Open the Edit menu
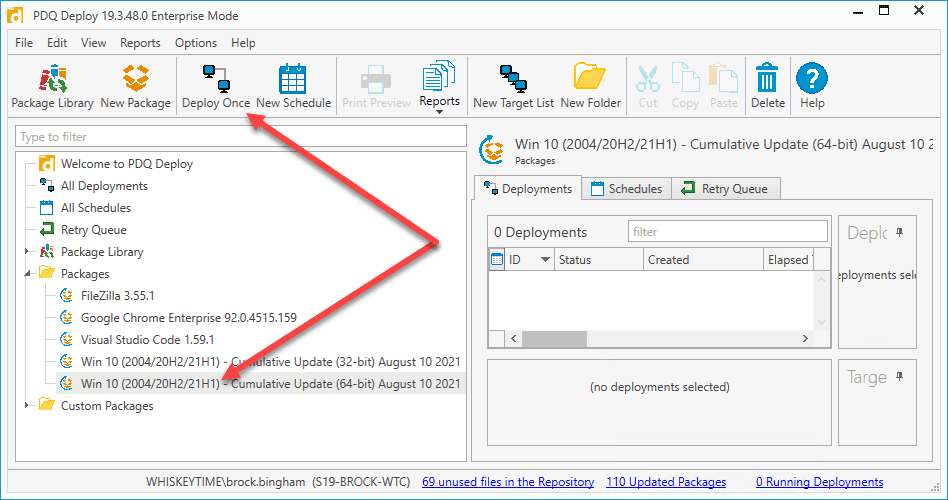948x500 pixels. (x=57, y=43)
